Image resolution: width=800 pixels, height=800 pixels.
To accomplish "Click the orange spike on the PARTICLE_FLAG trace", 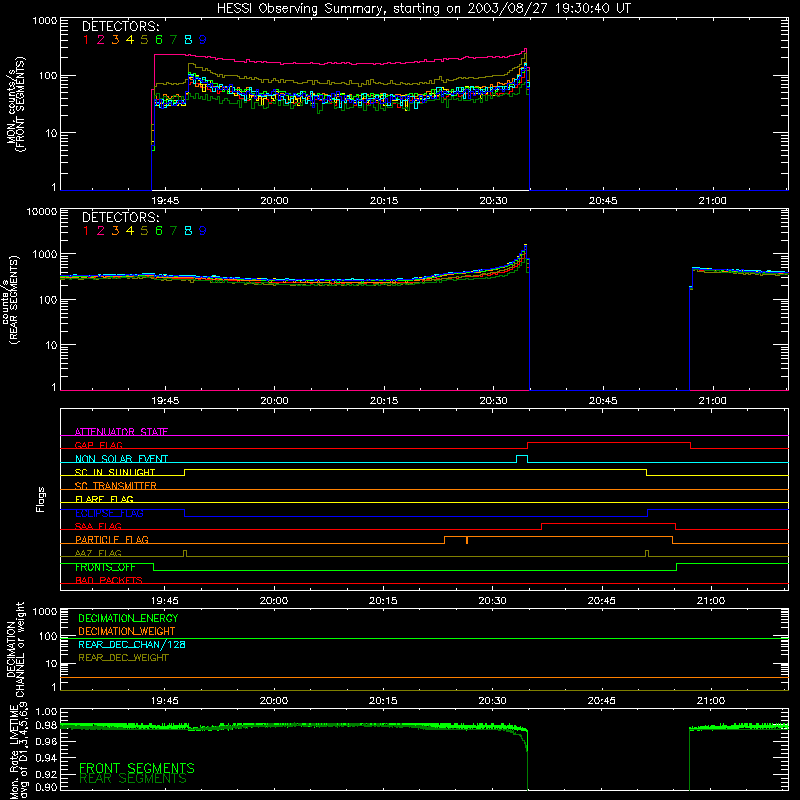I will [x=467, y=540].
